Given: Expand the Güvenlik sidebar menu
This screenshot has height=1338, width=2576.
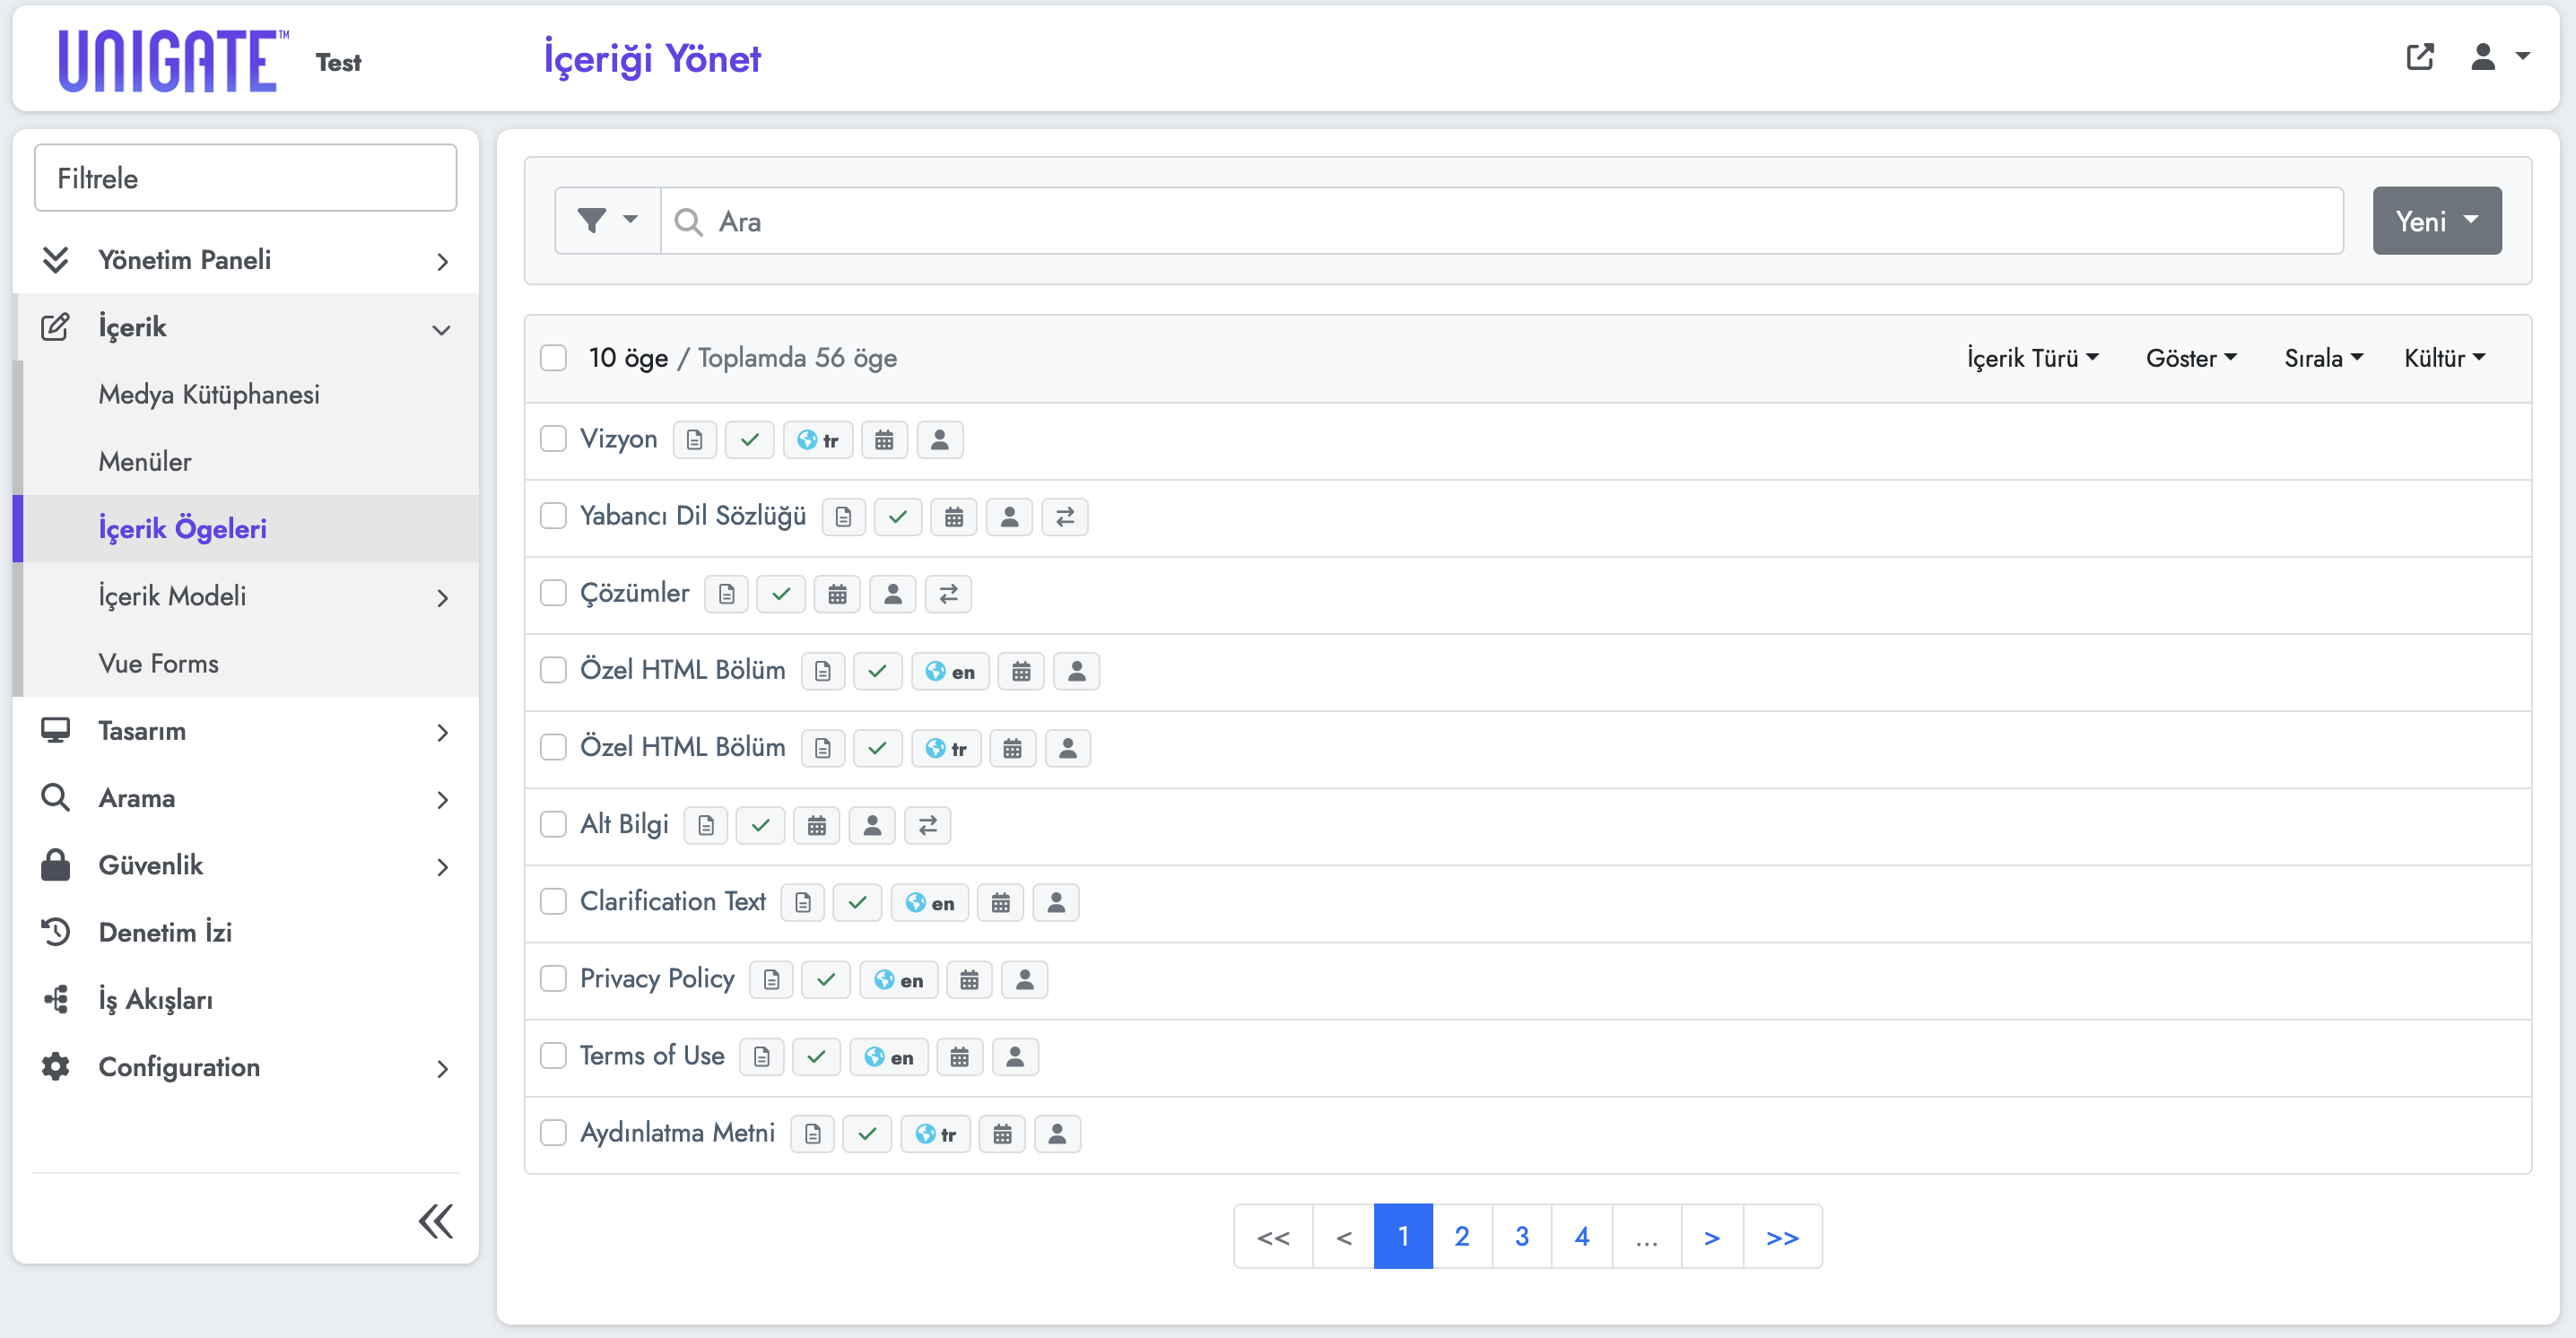Looking at the screenshot, I should tap(245, 865).
